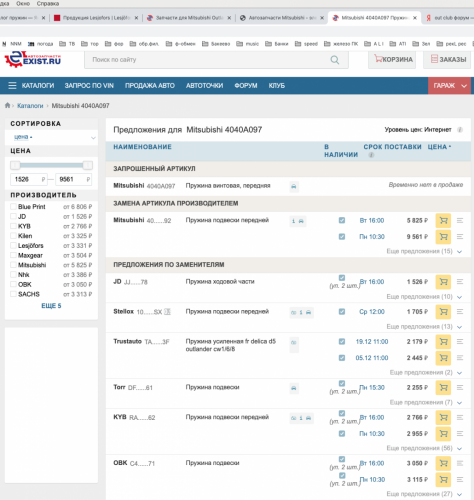The height and width of the screenshot is (500, 474).
Task: Open ПРОДАЖА АВТО menu item
Action: pyautogui.click(x=150, y=86)
